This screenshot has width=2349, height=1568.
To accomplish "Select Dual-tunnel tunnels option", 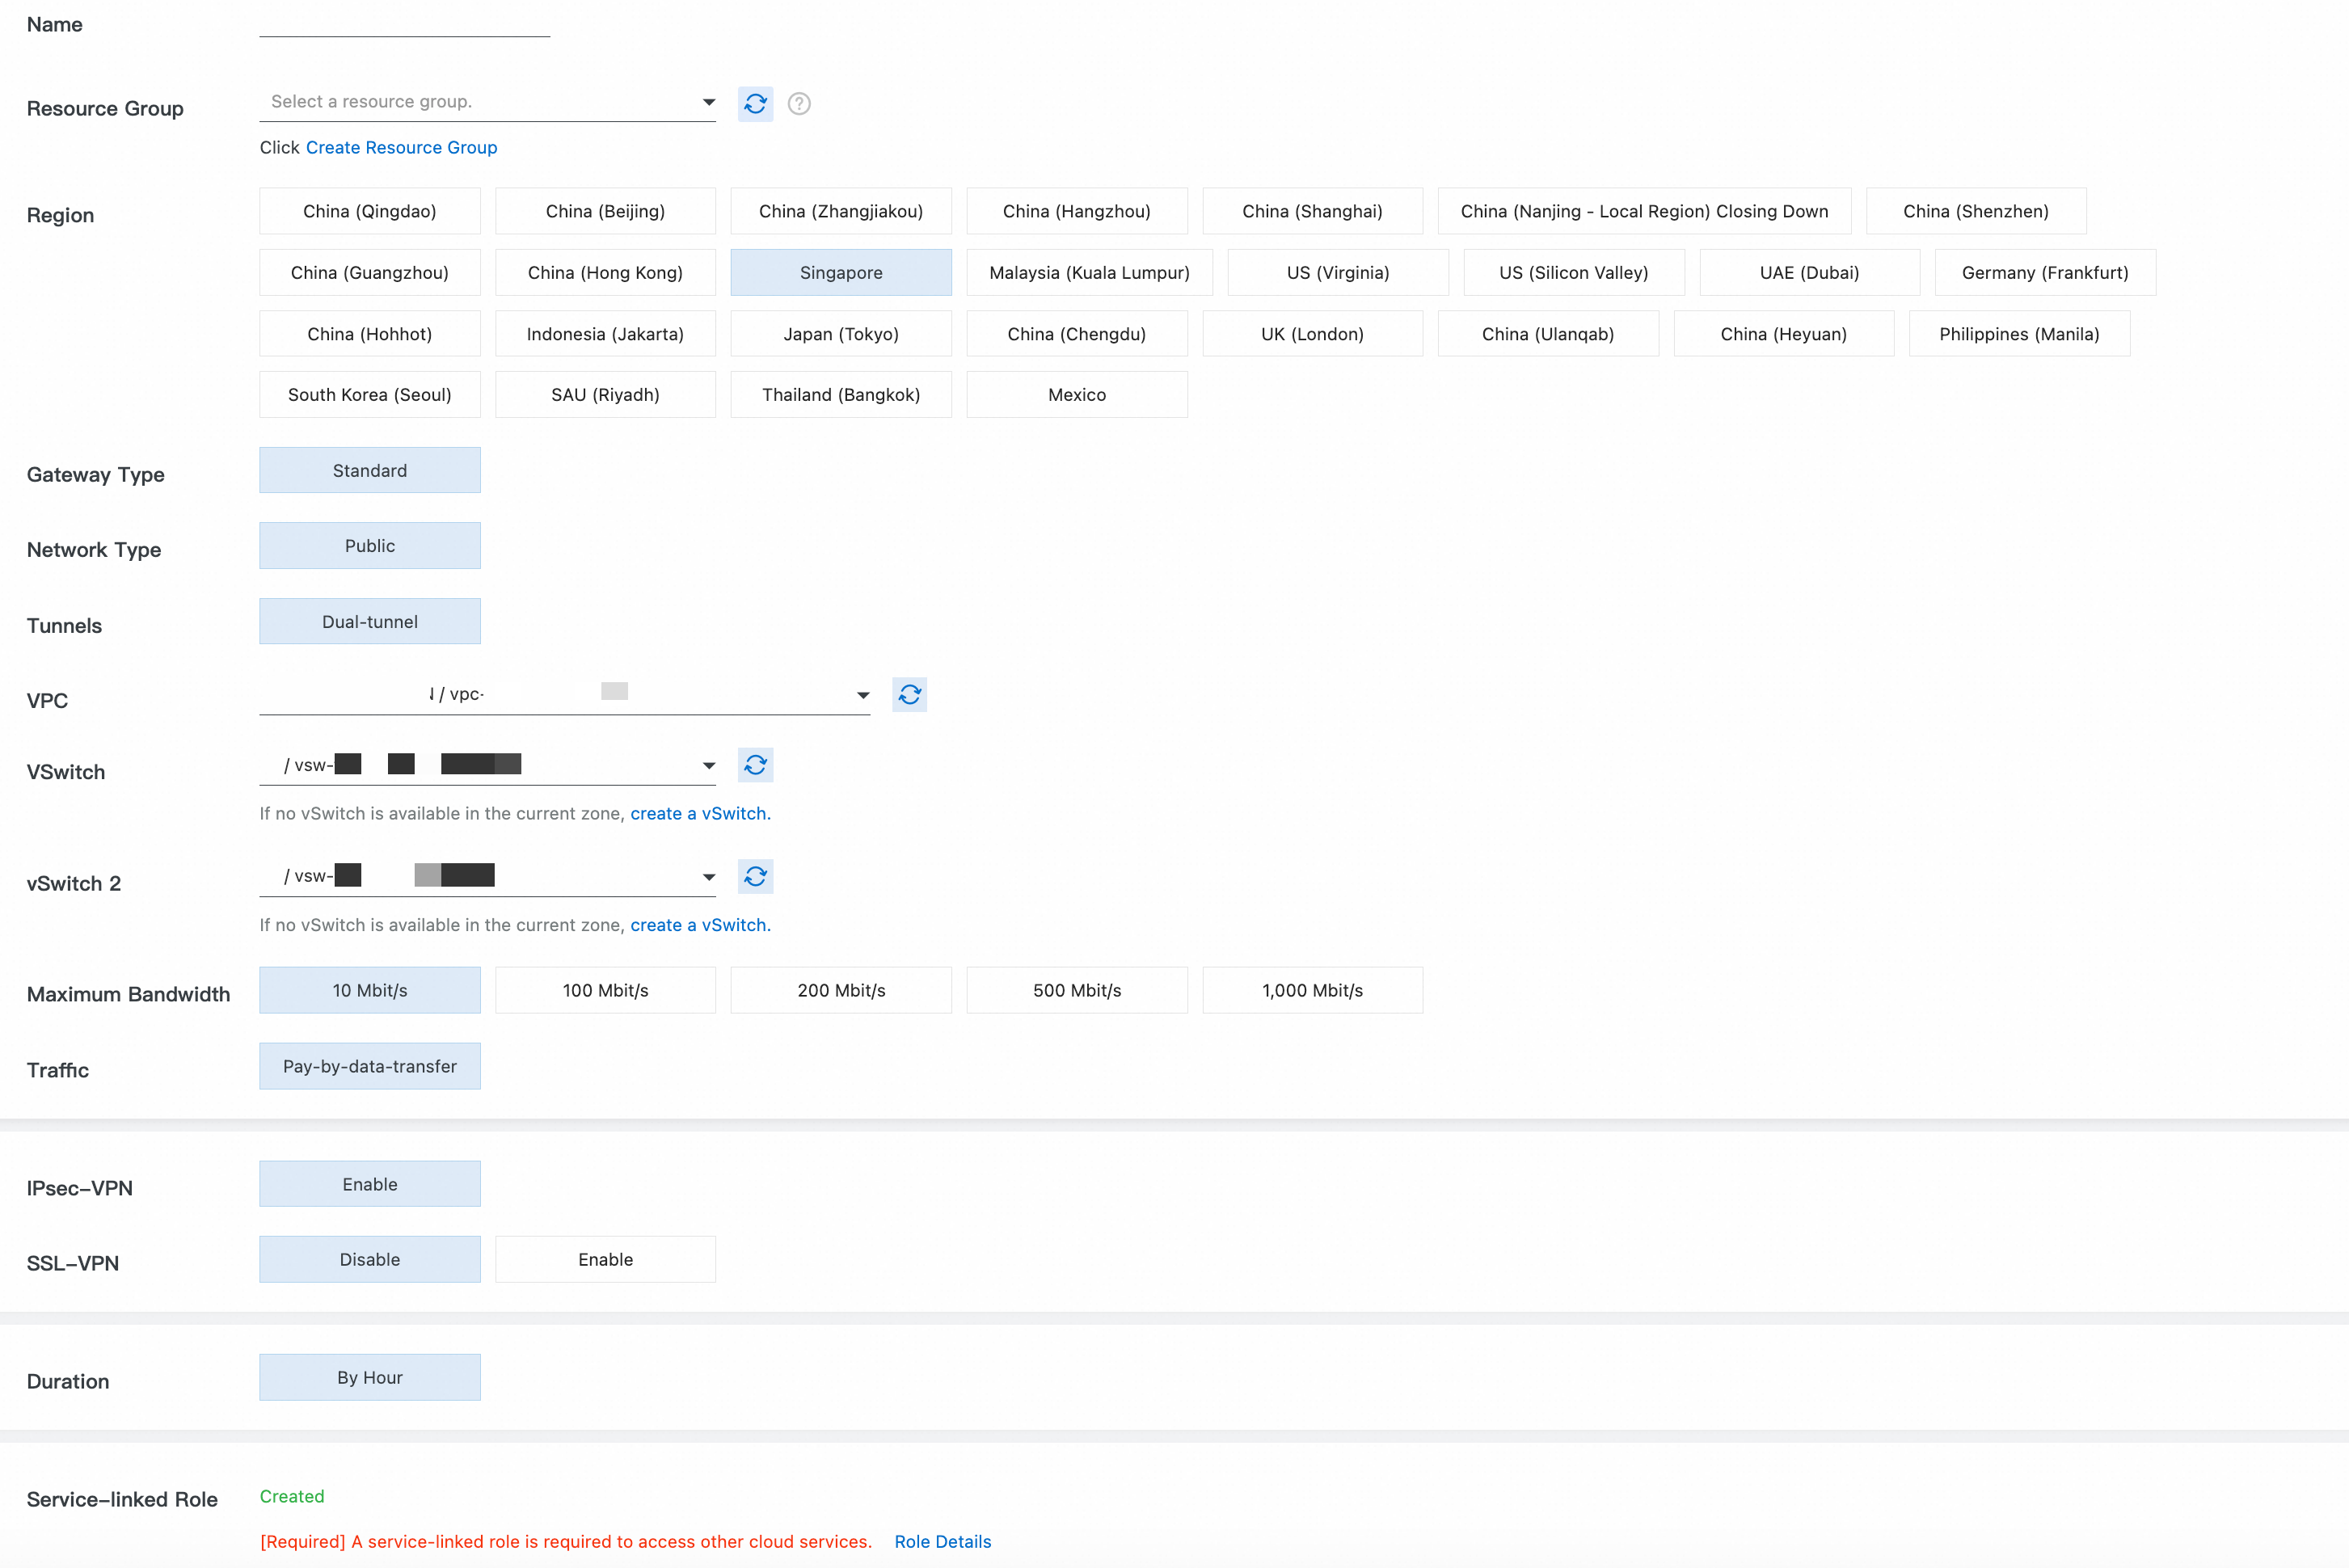I will [369, 621].
